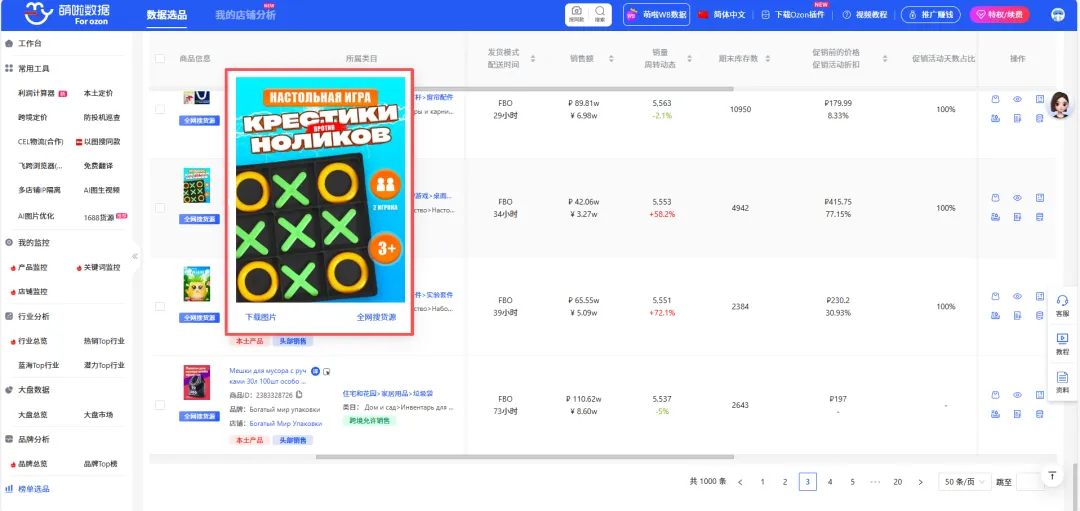The height and width of the screenshot is (511, 1080).
Task: Click eye monitor icon in ₽65.55w row
Action: click(x=1017, y=296)
